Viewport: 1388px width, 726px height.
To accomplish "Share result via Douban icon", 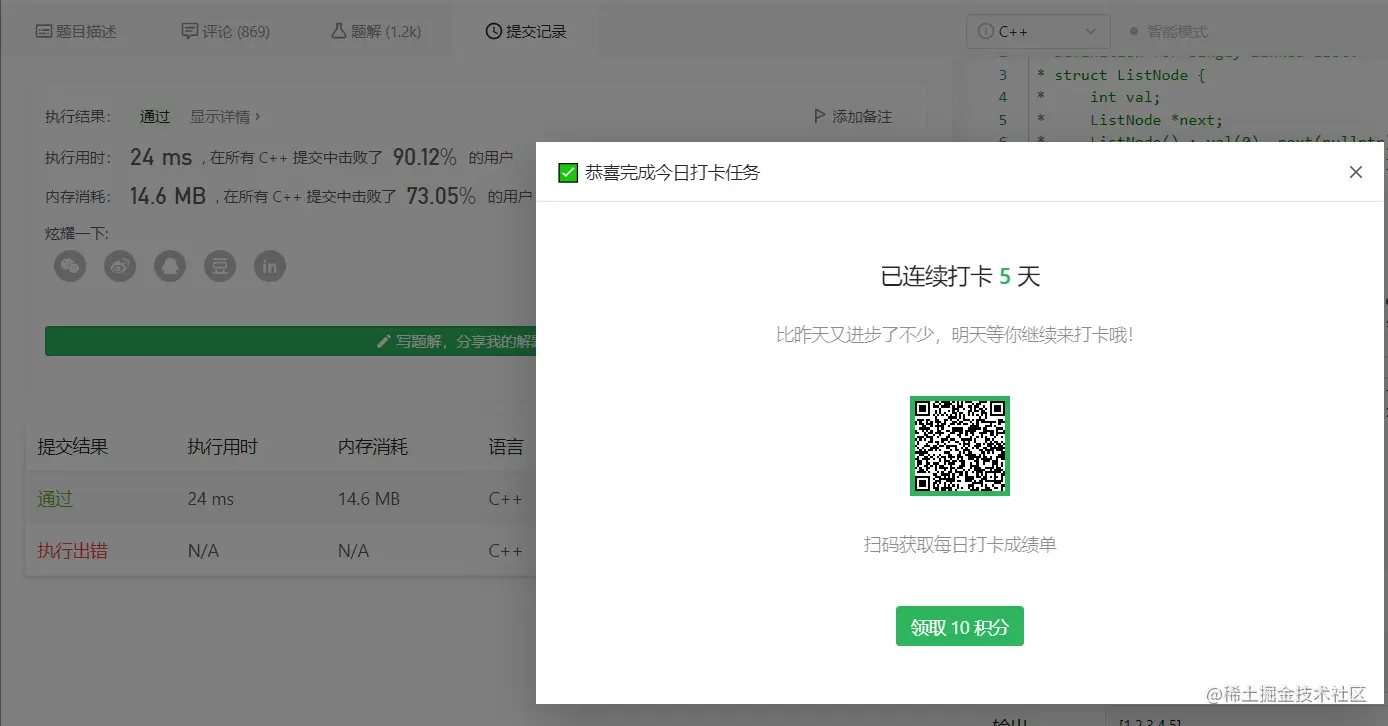I will (220, 266).
